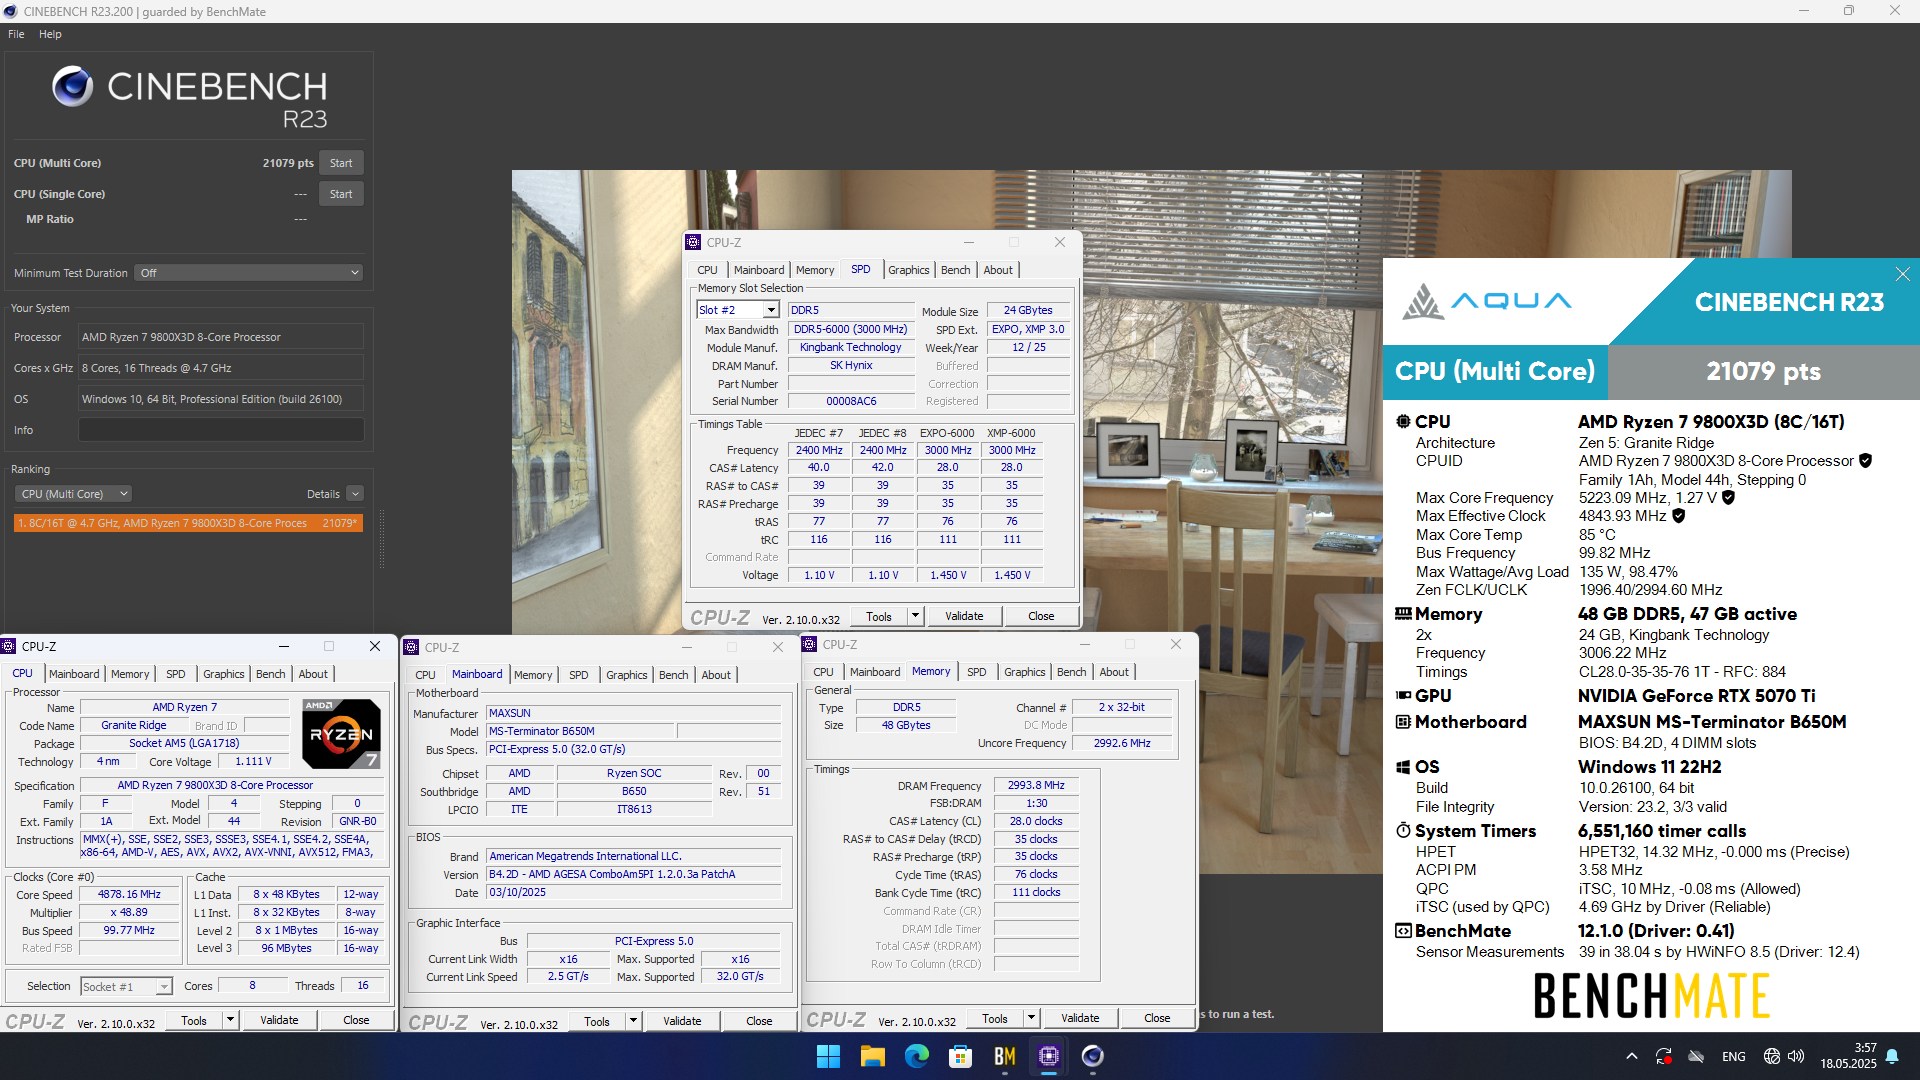The height and width of the screenshot is (1080, 1920).
Task: Select About tab in Mainboard window
Action: tap(716, 675)
